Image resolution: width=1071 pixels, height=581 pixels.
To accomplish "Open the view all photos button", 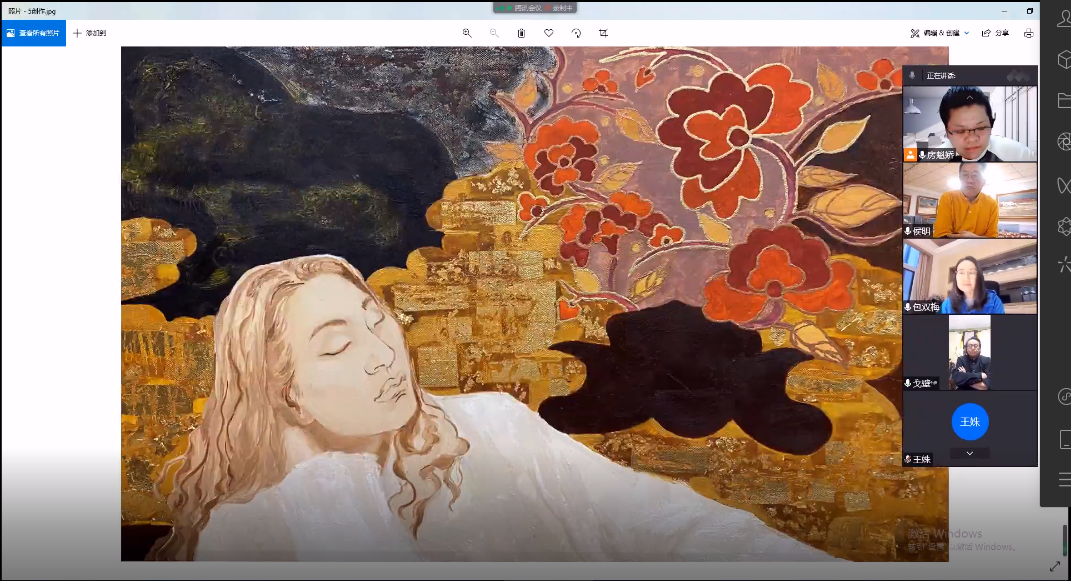I will pyautogui.click(x=33, y=33).
